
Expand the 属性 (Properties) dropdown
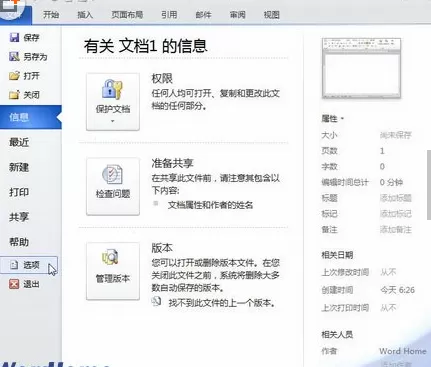click(x=333, y=118)
